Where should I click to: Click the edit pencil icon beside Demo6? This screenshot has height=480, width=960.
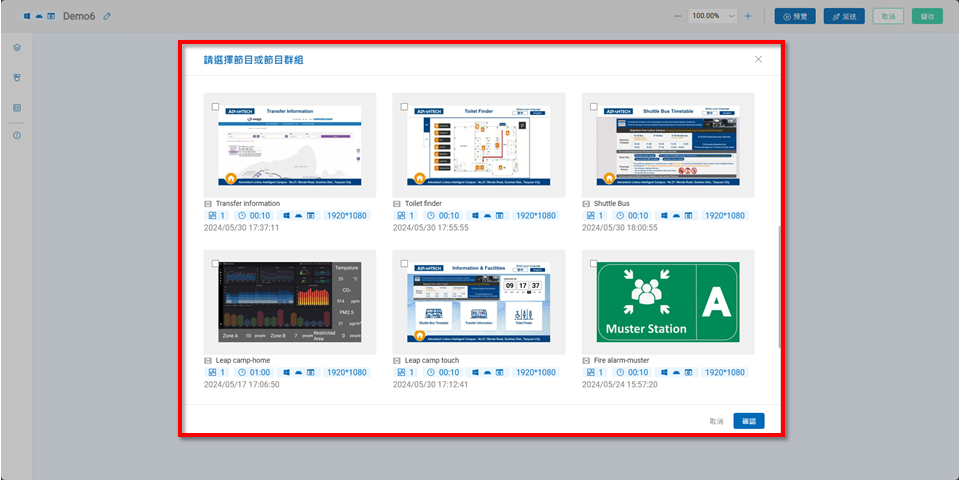click(x=108, y=16)
